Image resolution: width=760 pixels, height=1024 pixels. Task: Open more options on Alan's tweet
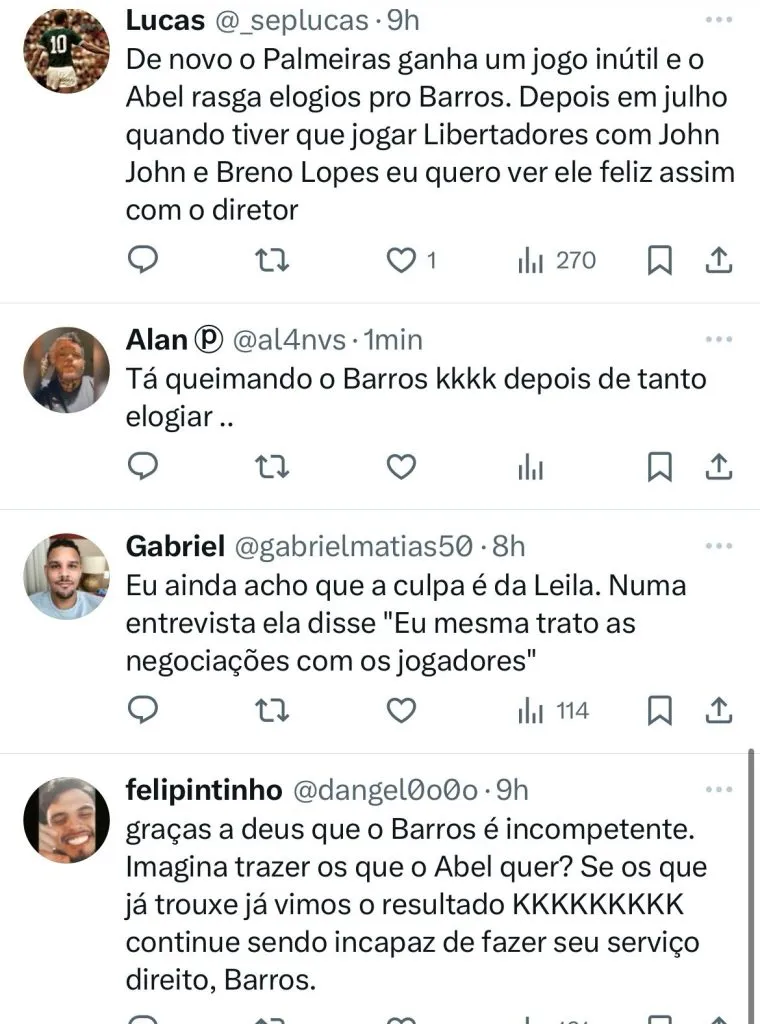point(718,339)
